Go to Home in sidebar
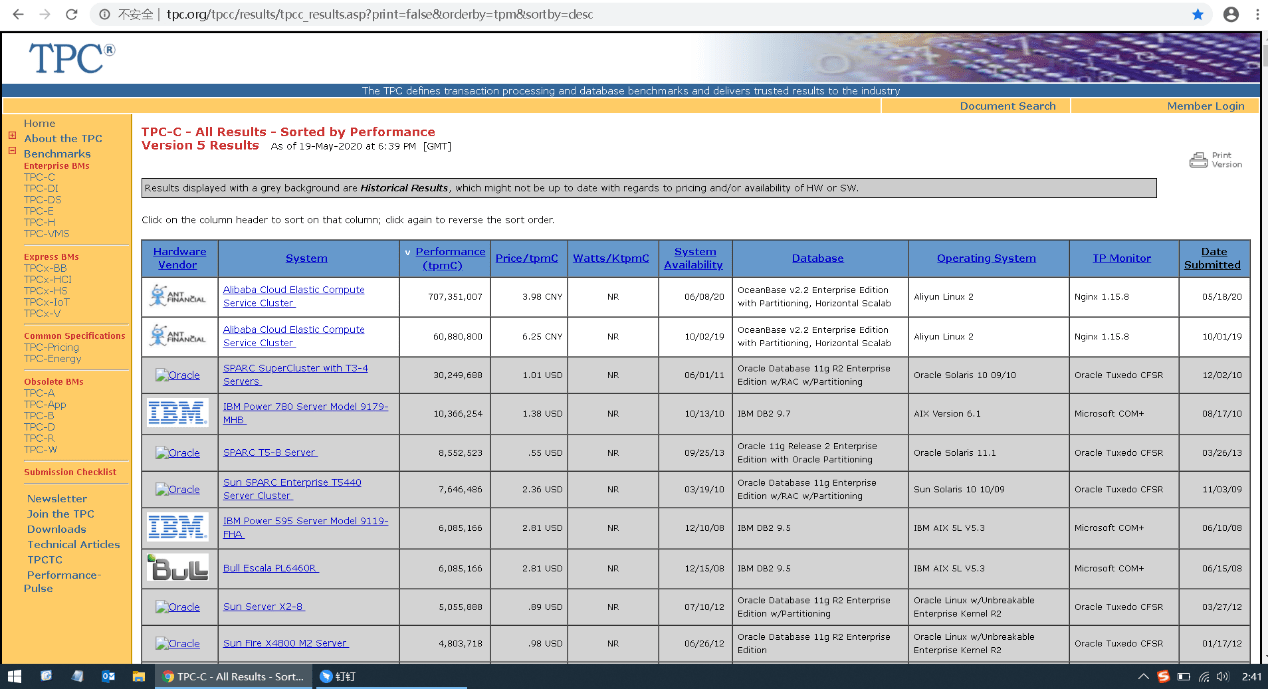The height and width of the screenshot is (689, 1268). [40, 124]
